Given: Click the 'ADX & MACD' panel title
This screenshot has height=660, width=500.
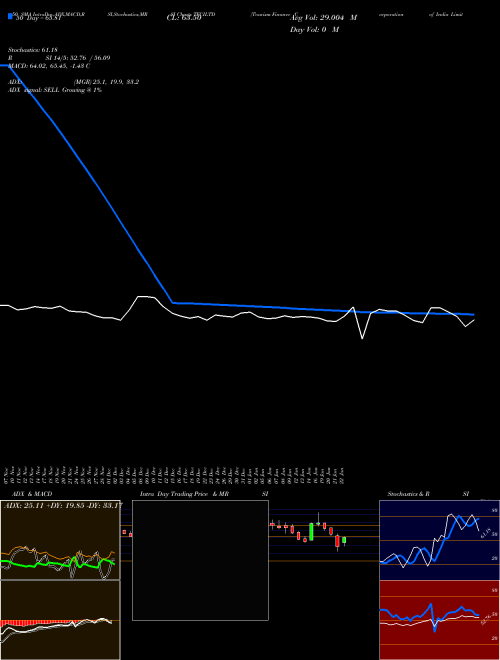Looking at the screenshot, I should pyautogui.click(x=32, y=494).
